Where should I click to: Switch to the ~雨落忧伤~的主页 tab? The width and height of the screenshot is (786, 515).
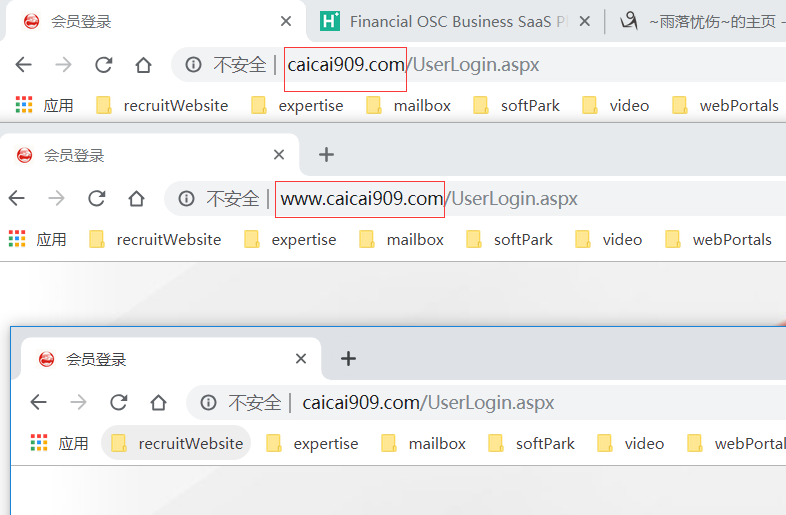pyautogui.click(x=700, y=21)
